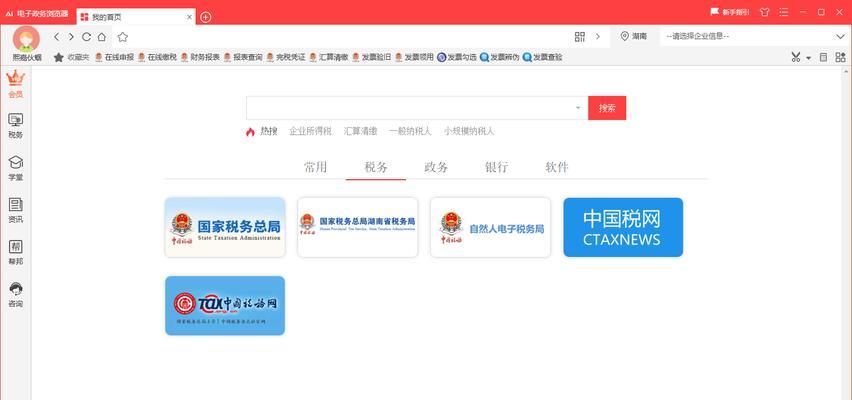The width and height of the screenshot is (852, 400).
Task: Select the 税务 category tab
Action: coord(376,167)
